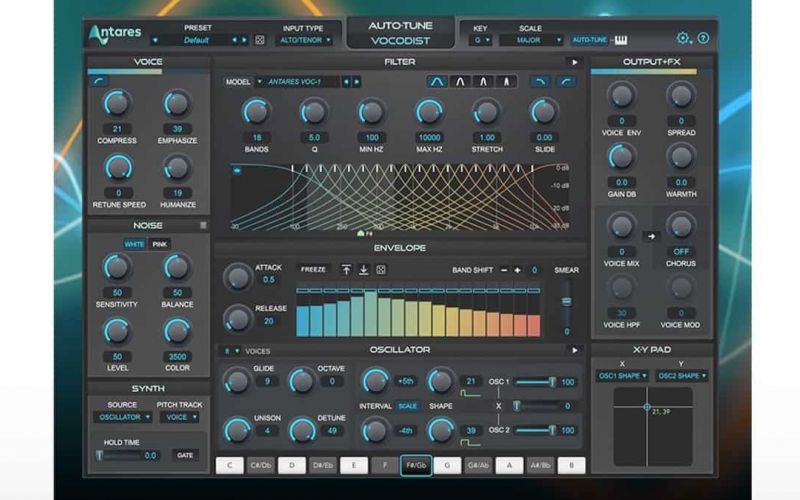
Task: Click the Freeze button in Envelope
Action: [x=314, y=270]
